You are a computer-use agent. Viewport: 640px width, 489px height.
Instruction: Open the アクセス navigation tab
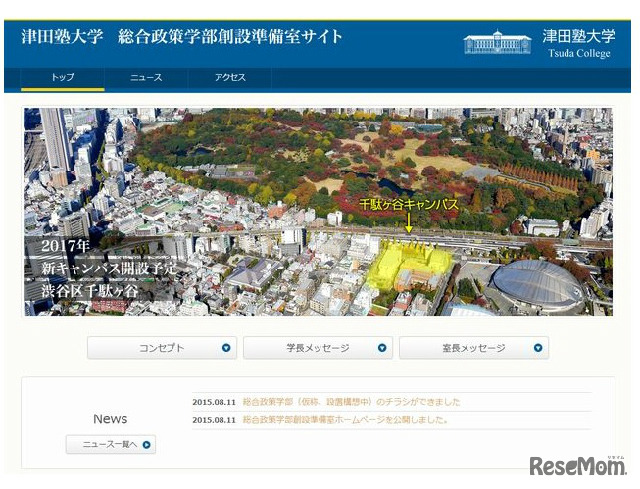(x=230, y=78)
